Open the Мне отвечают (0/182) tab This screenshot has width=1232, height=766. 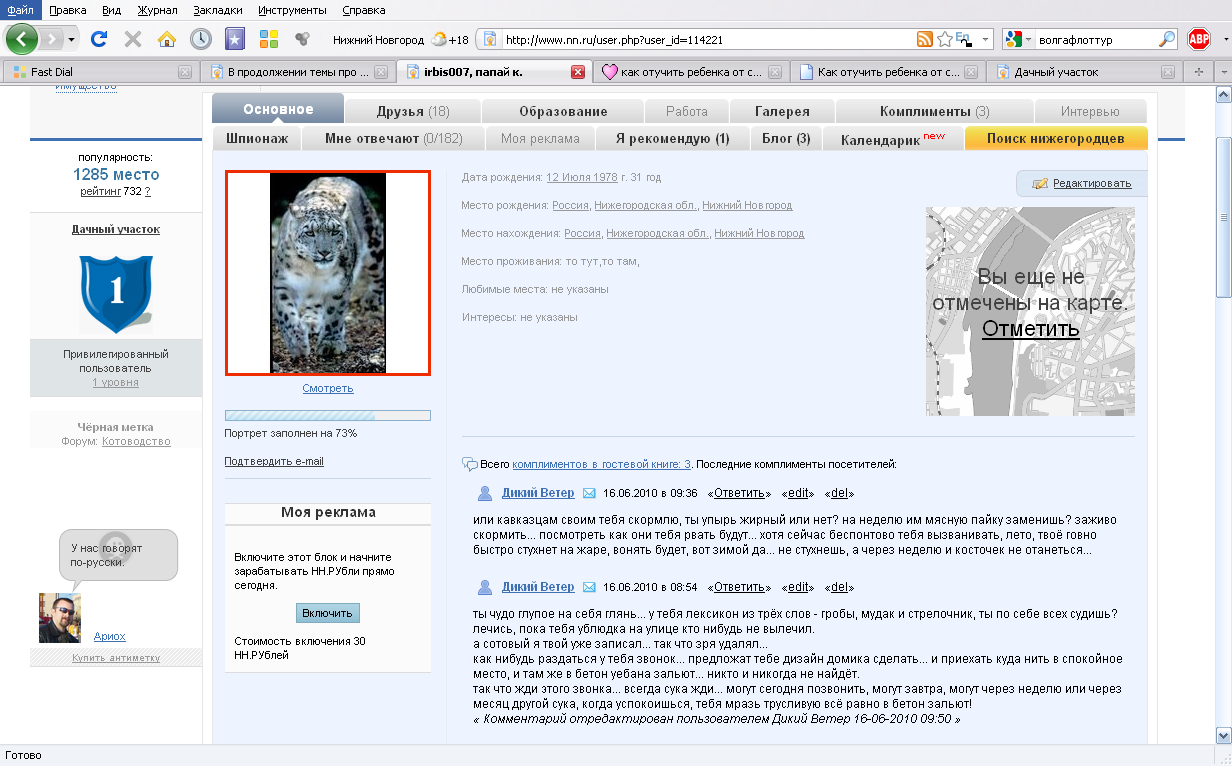[394, 139]
